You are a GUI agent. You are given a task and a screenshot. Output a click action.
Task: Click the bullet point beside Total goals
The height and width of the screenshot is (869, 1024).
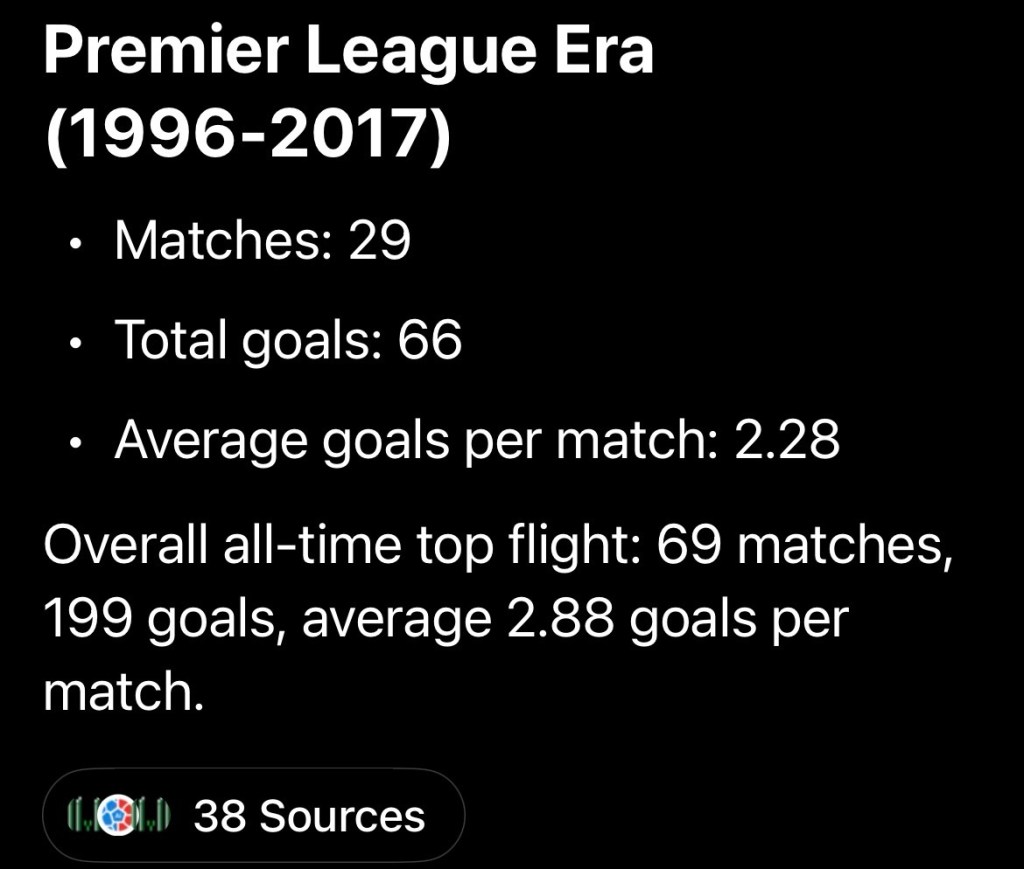pos(76,343)
